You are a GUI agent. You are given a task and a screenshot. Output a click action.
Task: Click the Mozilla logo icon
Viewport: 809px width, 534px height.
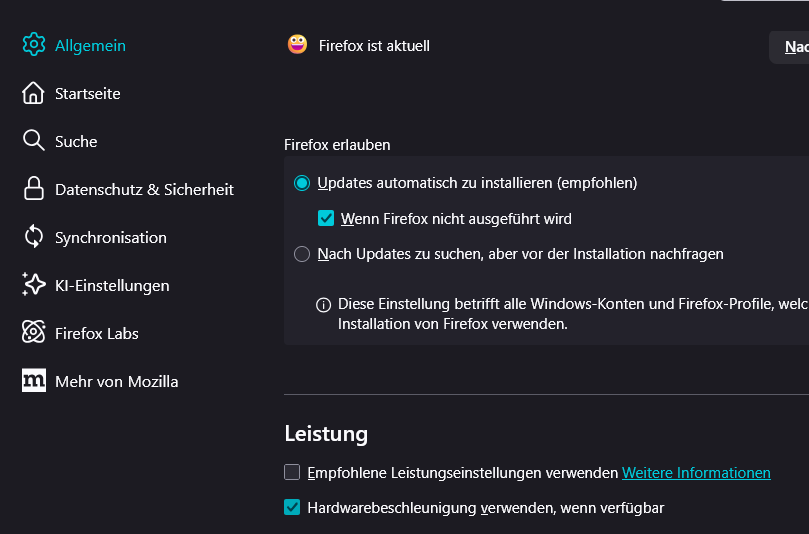[x=34, y=381]
